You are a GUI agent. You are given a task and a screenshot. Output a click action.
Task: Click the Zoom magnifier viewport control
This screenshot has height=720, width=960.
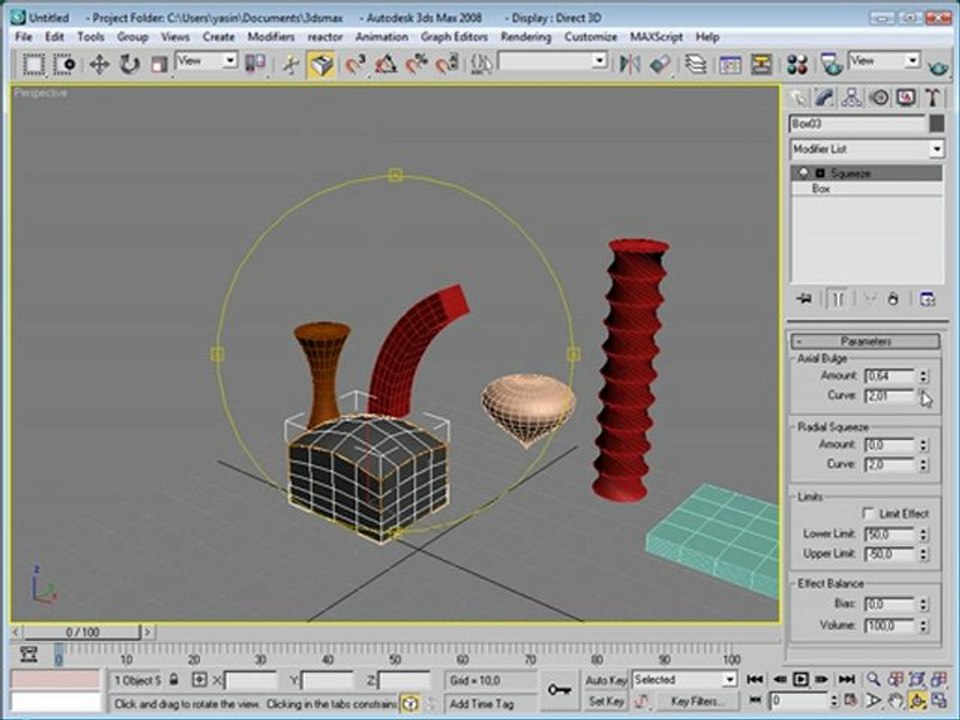[x=874, y=679]
